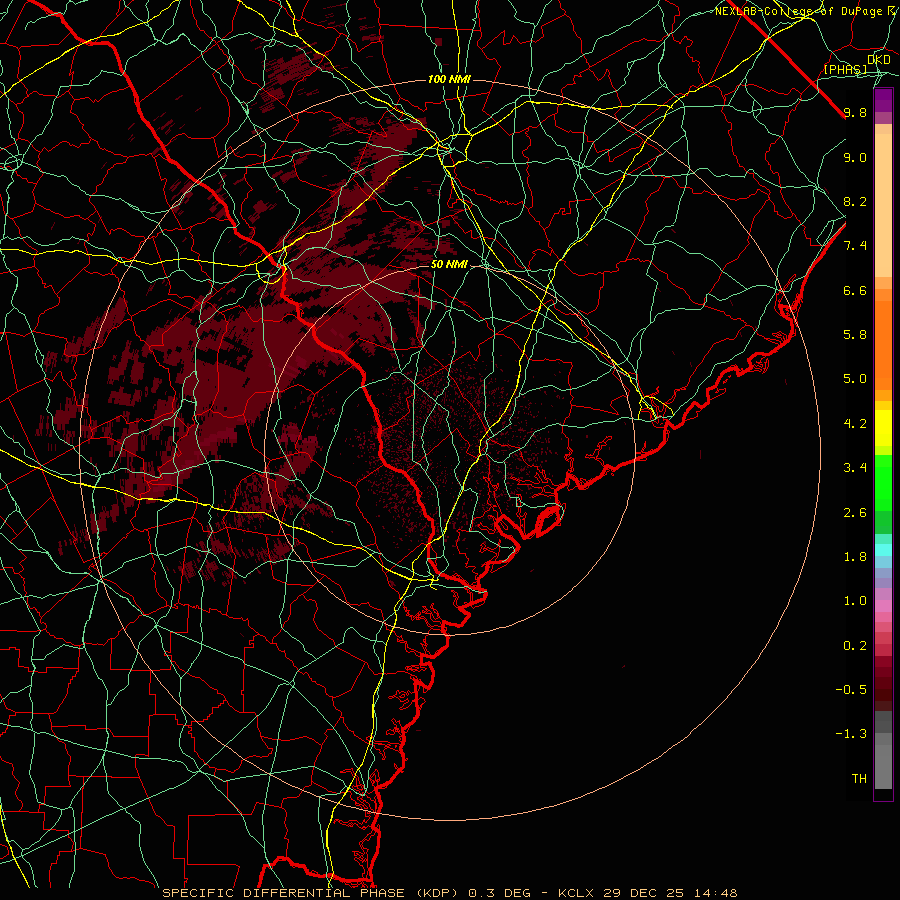Select the "2.6" scale label
900x900 pixels.
855,513
